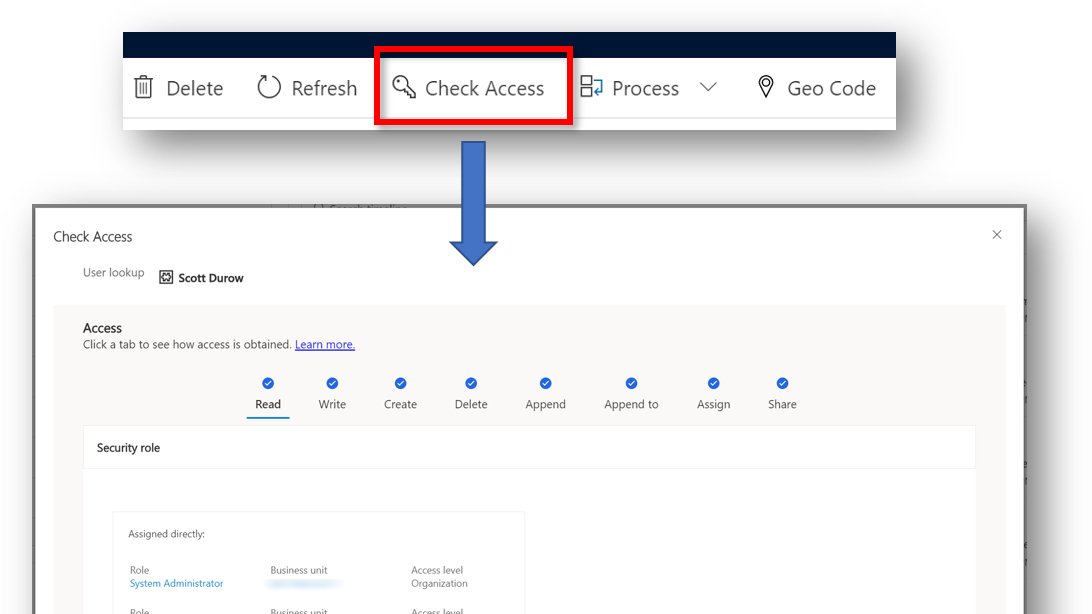Viewport: 1092px width, 614px height.
Task: Click the checkmark icon above Write
Action: coord(332,384)
